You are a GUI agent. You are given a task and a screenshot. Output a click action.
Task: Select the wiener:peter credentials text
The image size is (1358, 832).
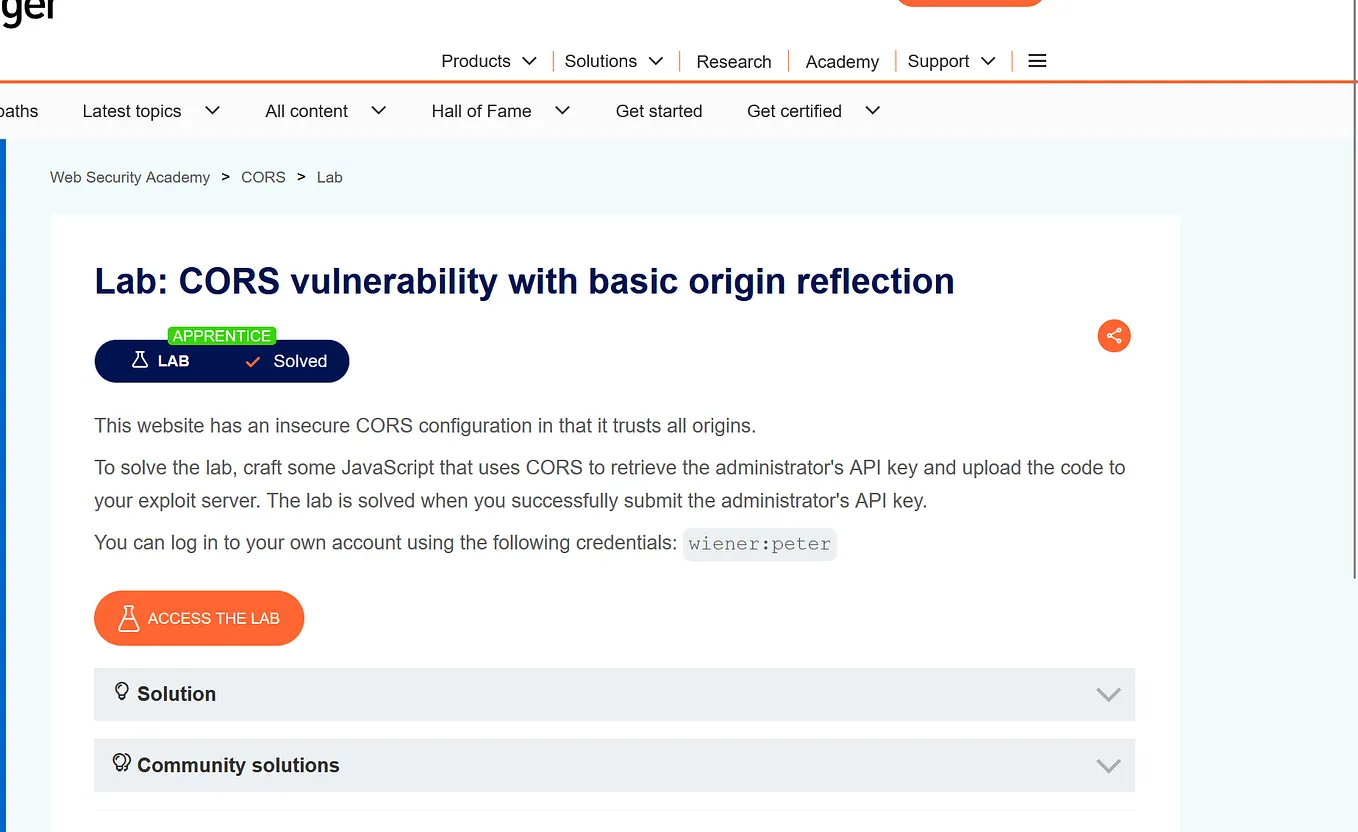(x=759, y=544)
